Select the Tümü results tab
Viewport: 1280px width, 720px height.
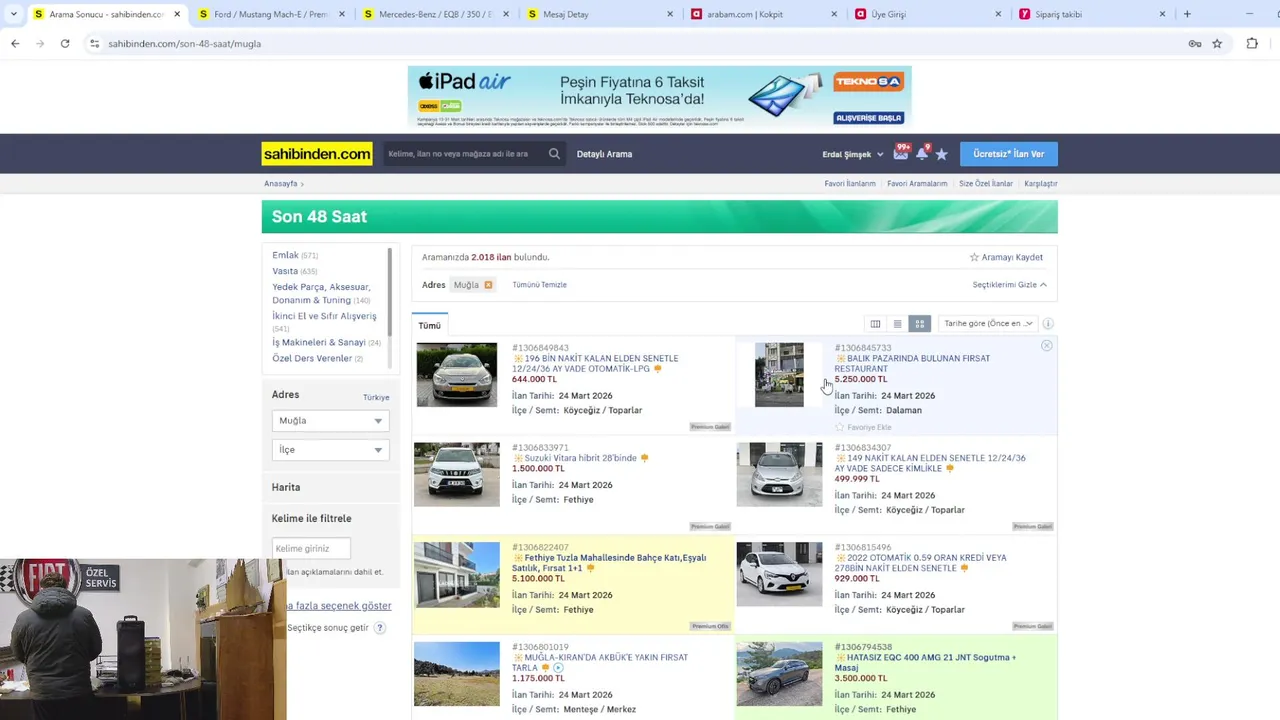click(430, 325)
